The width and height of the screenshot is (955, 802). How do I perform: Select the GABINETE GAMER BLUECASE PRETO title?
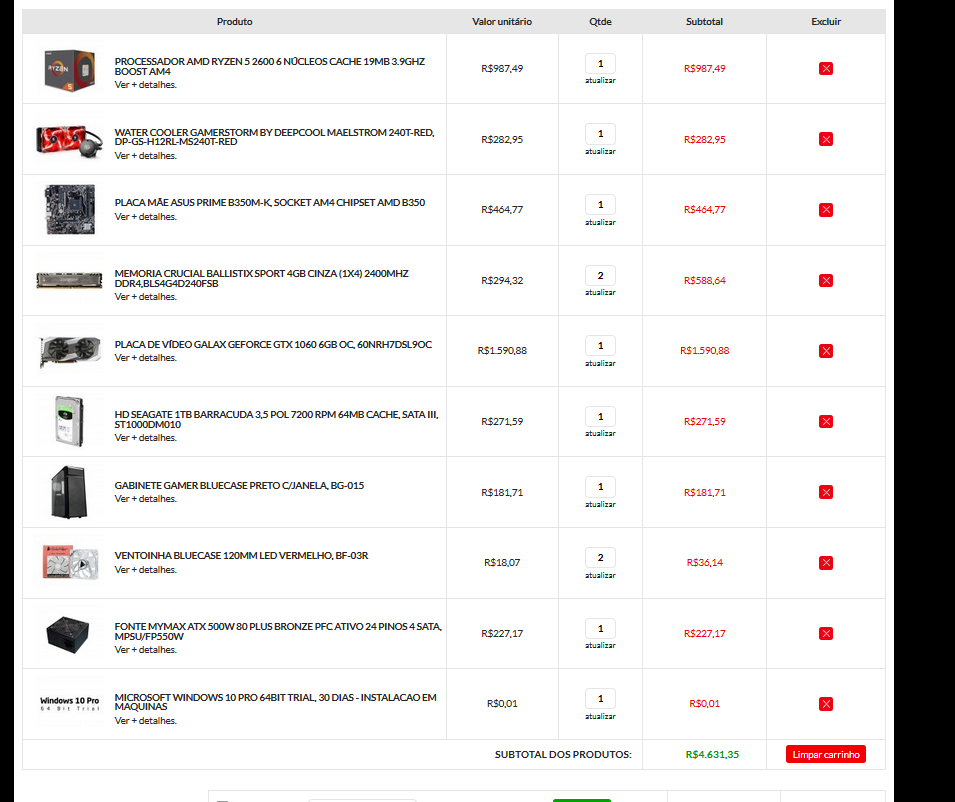(239, 485)
